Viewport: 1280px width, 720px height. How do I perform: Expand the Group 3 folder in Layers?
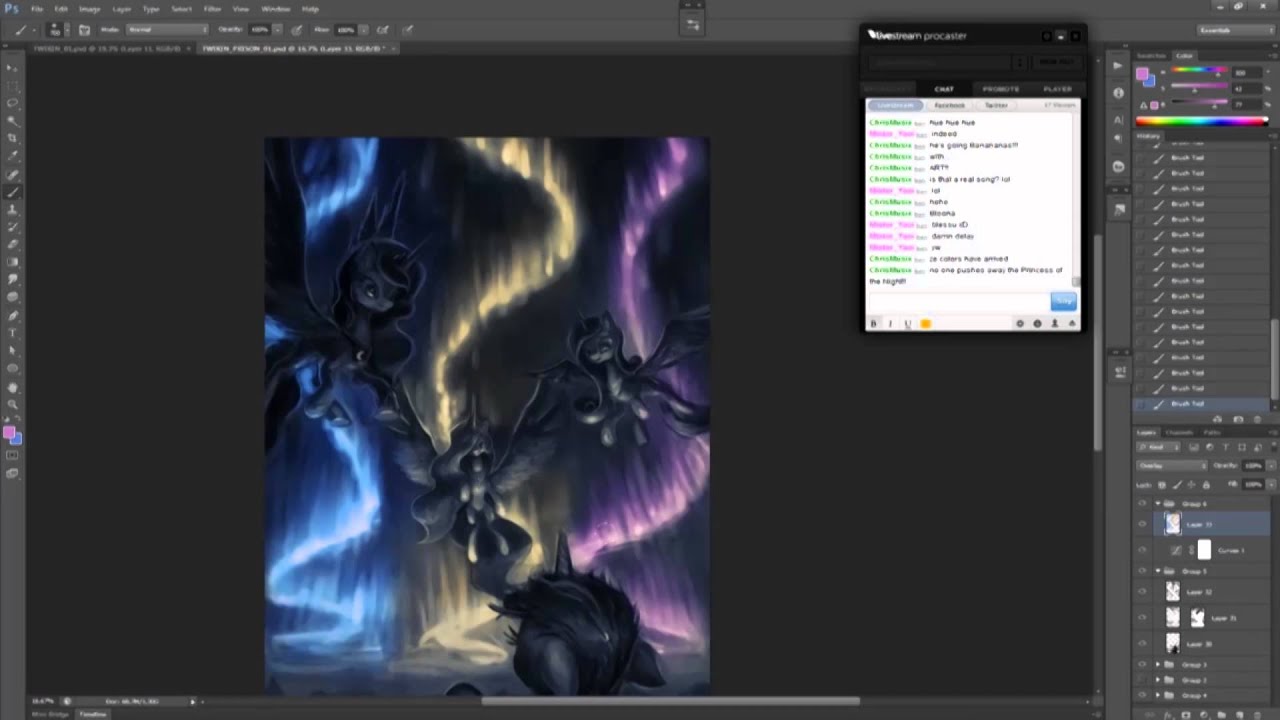[x=1158, y=664]
